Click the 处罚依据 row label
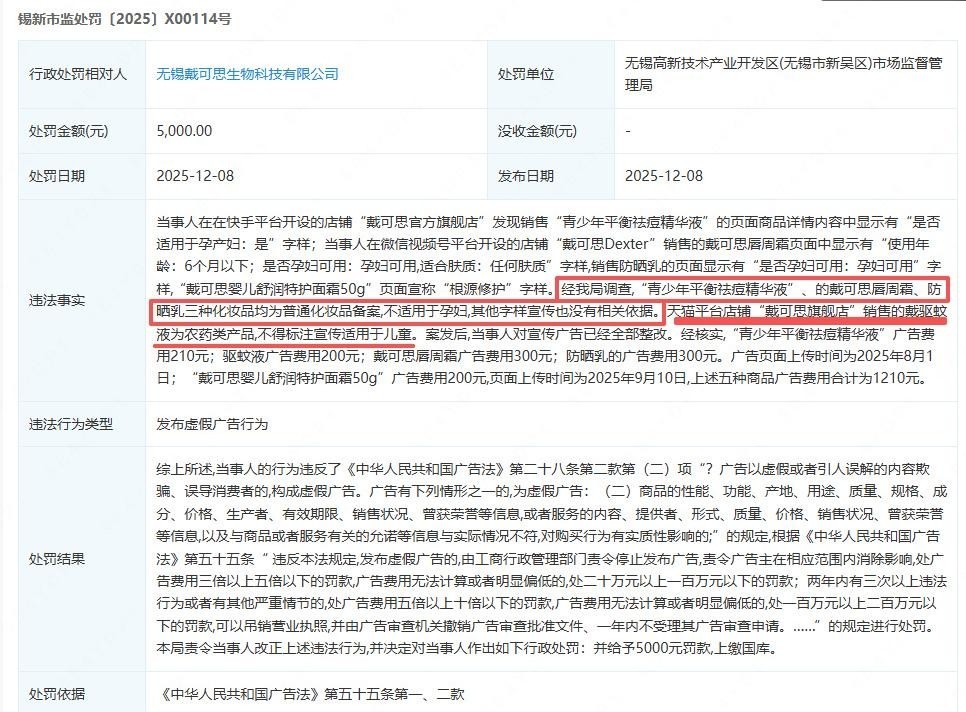Viewport: 966px width, 712px height. click(x=57, y=694)
